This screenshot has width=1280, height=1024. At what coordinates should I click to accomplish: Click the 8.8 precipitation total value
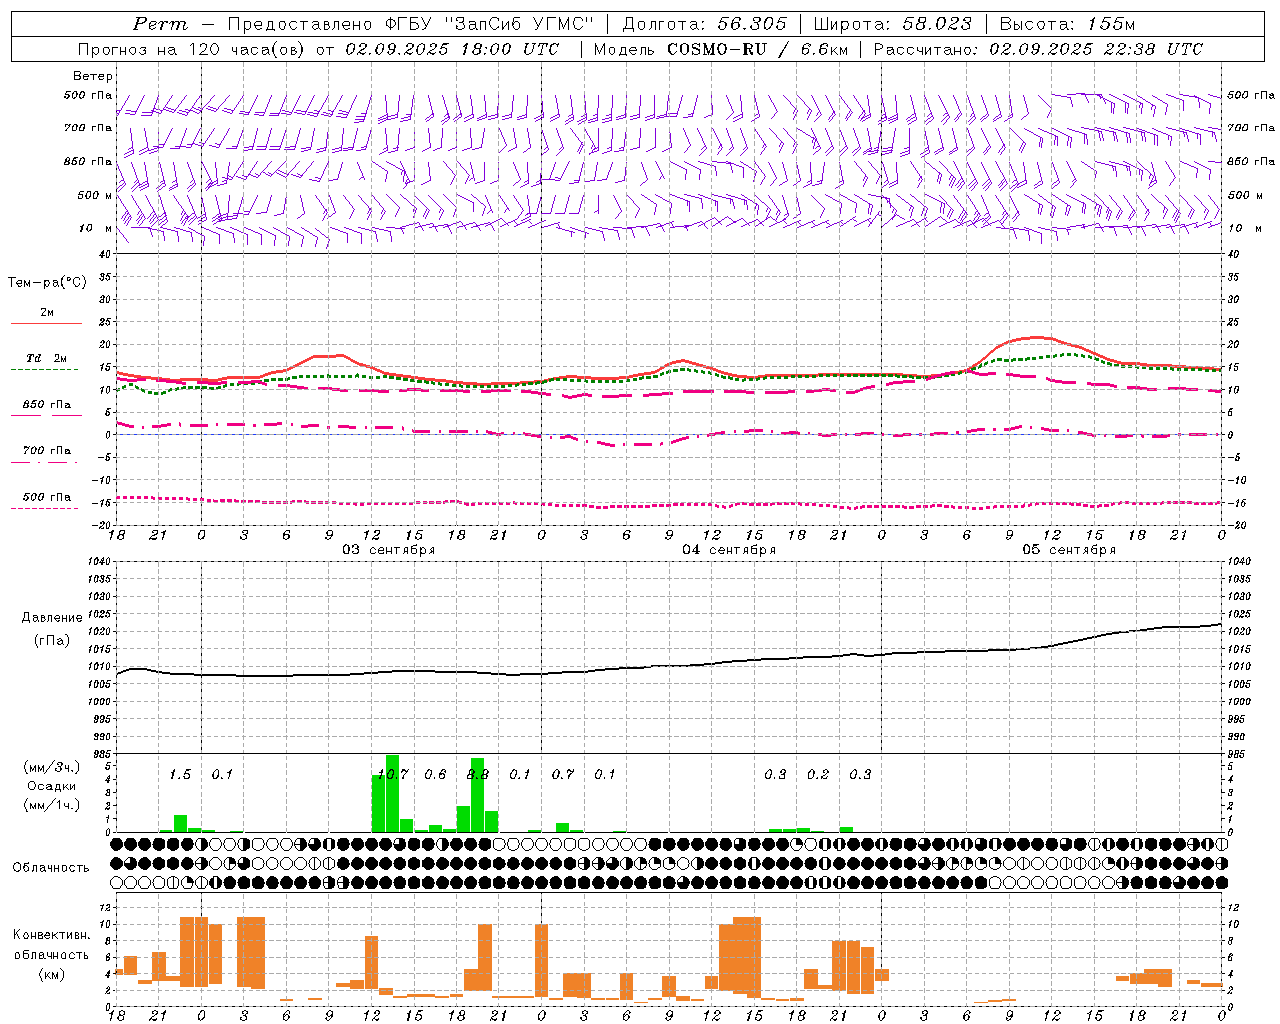tap(478, 774)
